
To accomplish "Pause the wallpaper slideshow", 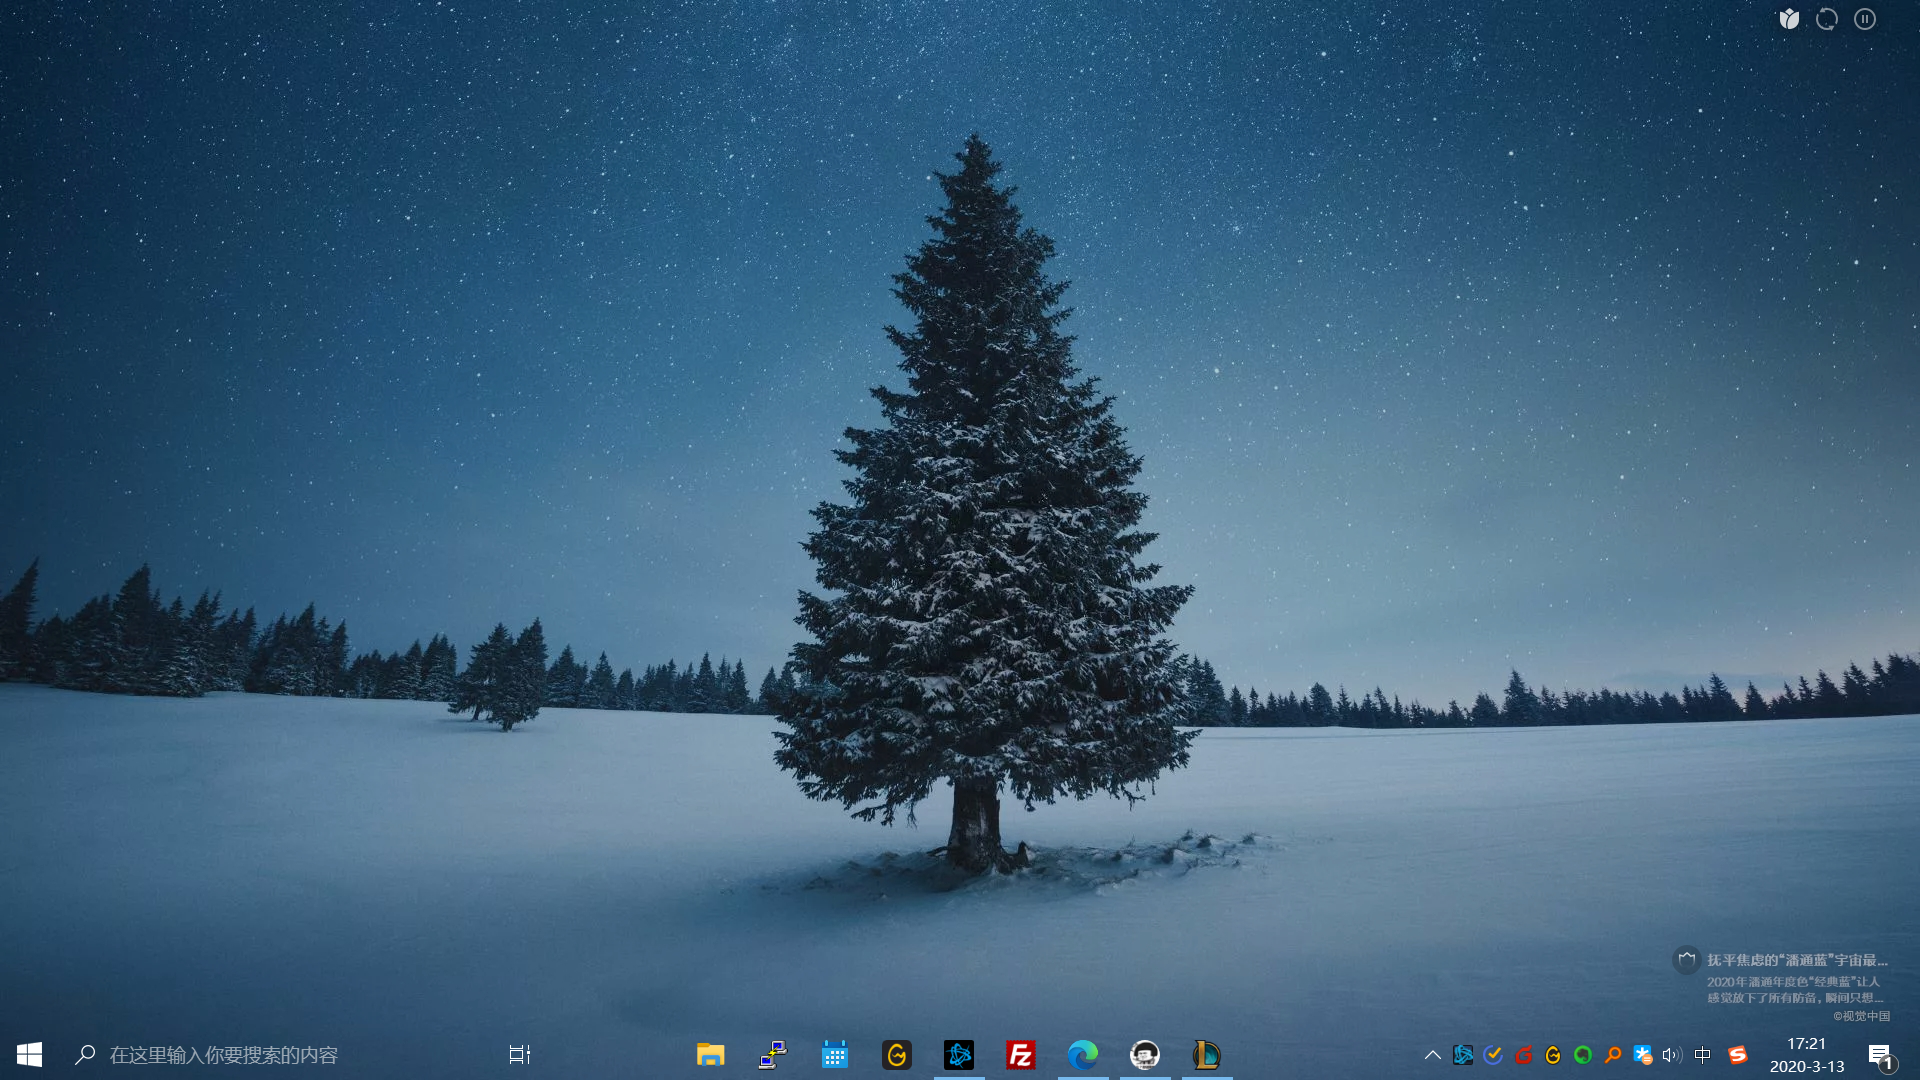I will (x=1865, y=19).
